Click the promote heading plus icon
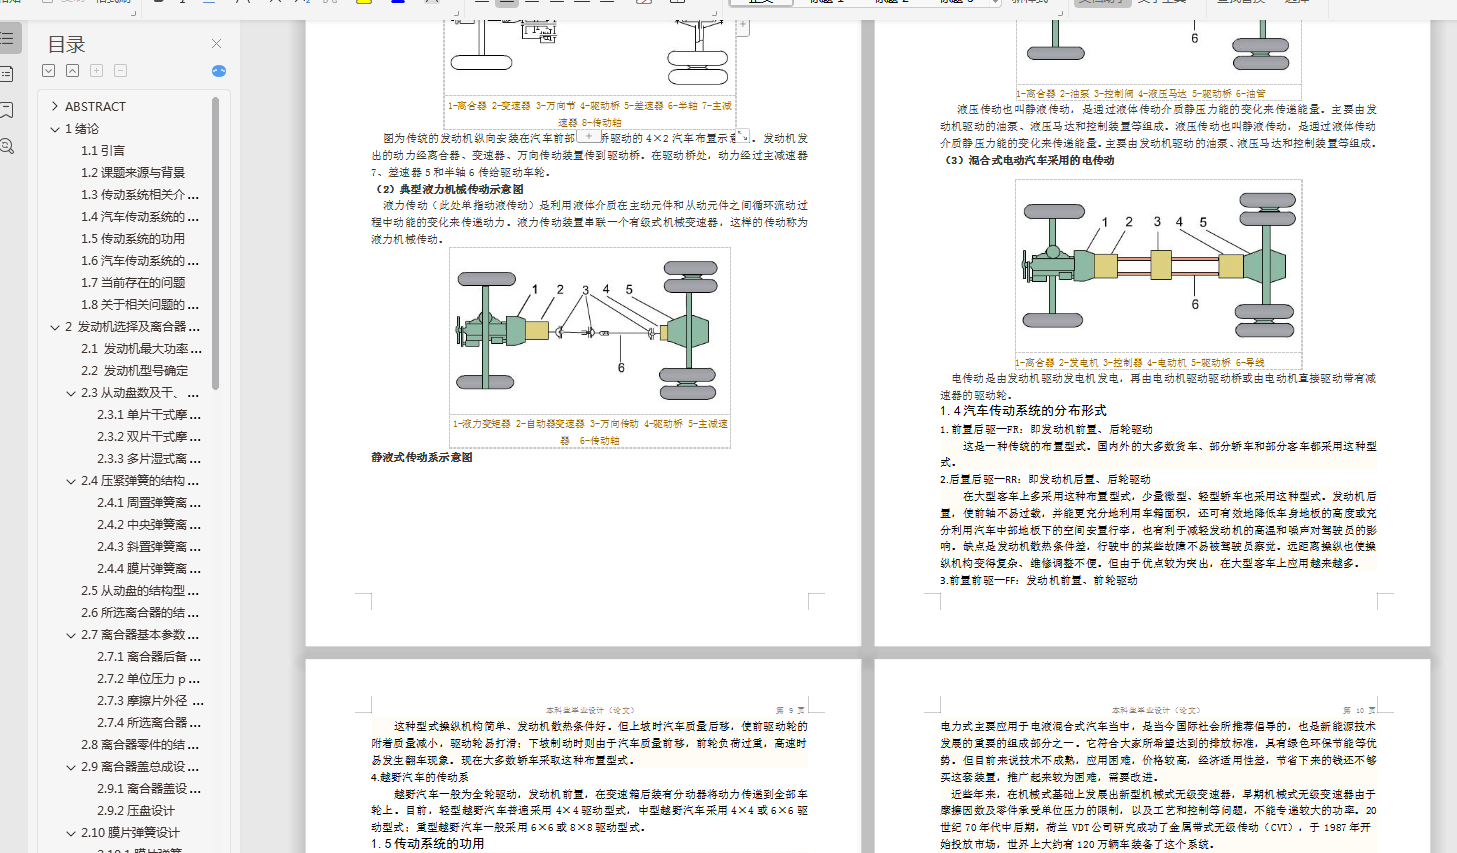 (x=97, y=71)
